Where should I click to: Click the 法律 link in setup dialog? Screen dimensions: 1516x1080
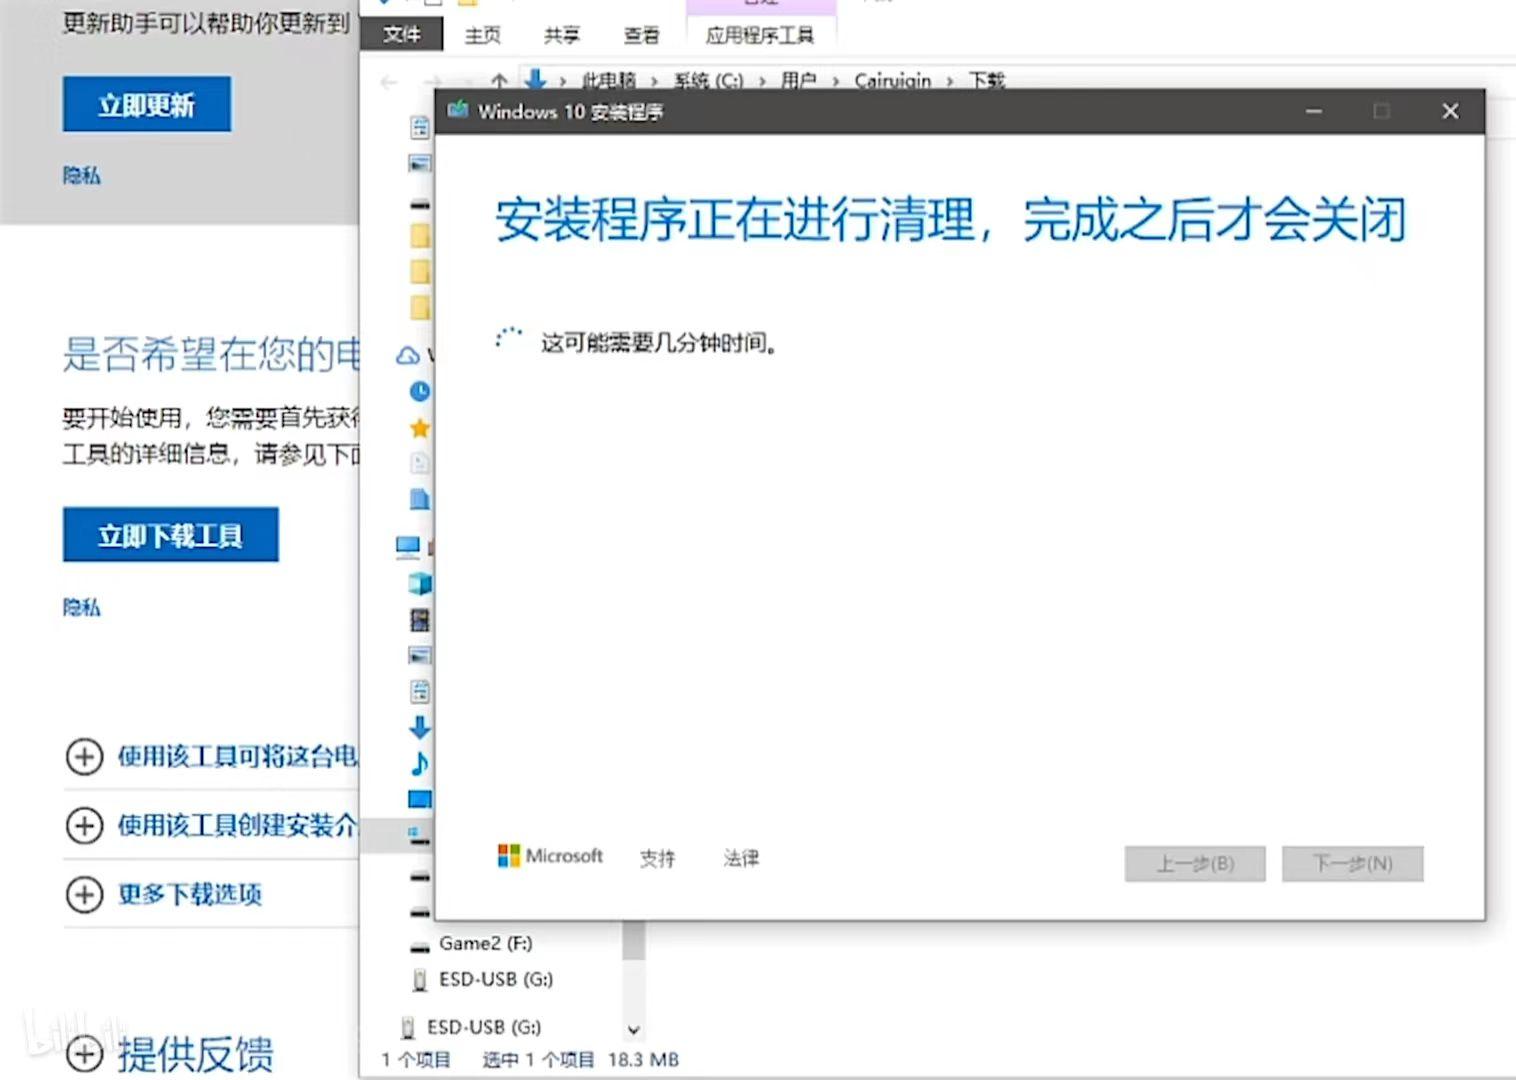[741, 858]
